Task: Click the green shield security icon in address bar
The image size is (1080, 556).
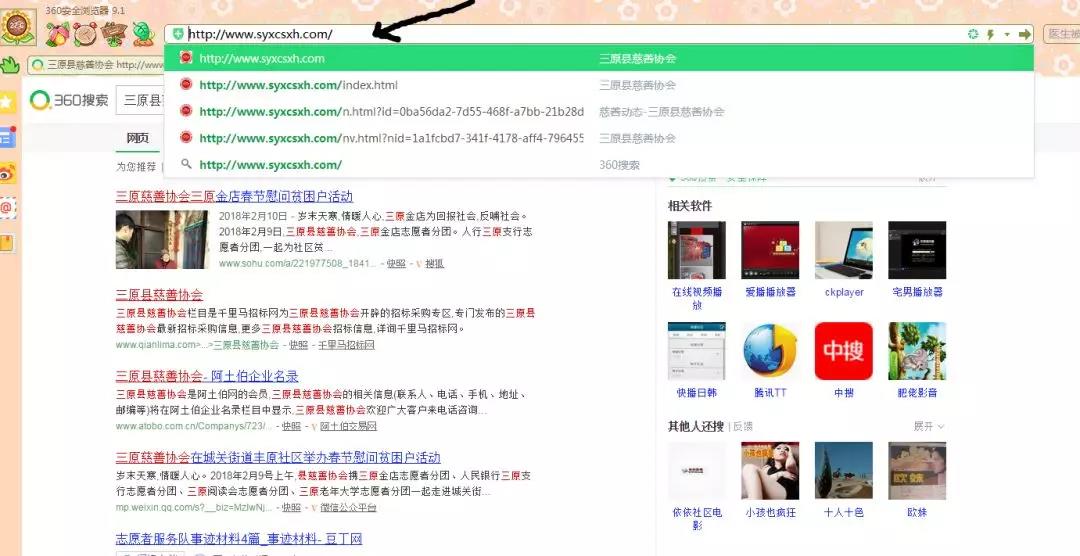Action: tap(178, 34)
